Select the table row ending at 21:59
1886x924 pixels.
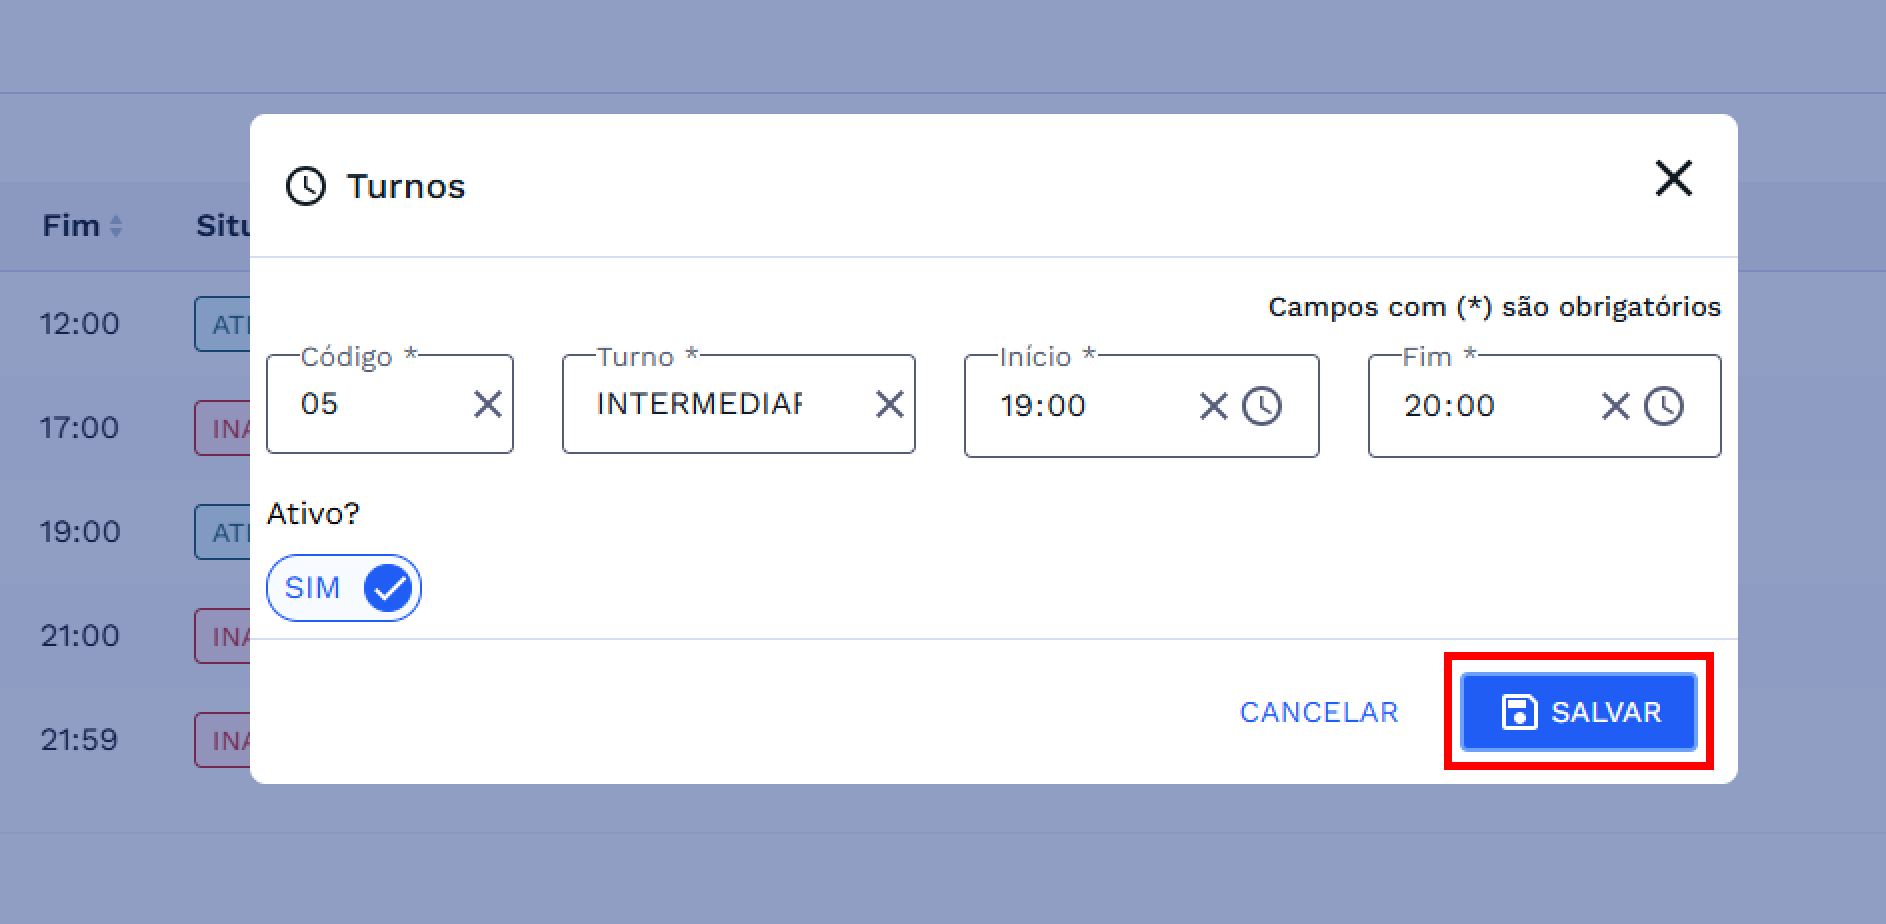pos(80,740)
